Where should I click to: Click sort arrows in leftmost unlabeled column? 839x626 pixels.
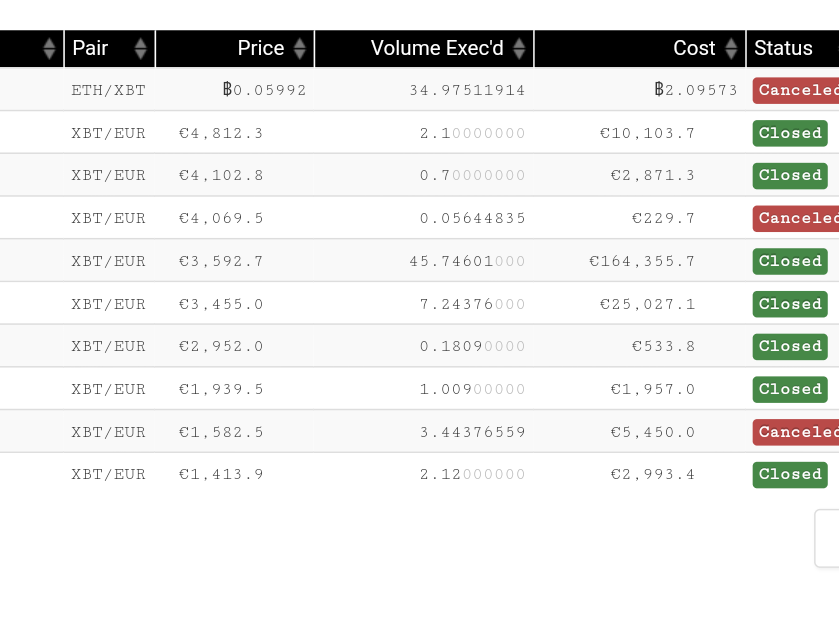(x=49, y=49)
